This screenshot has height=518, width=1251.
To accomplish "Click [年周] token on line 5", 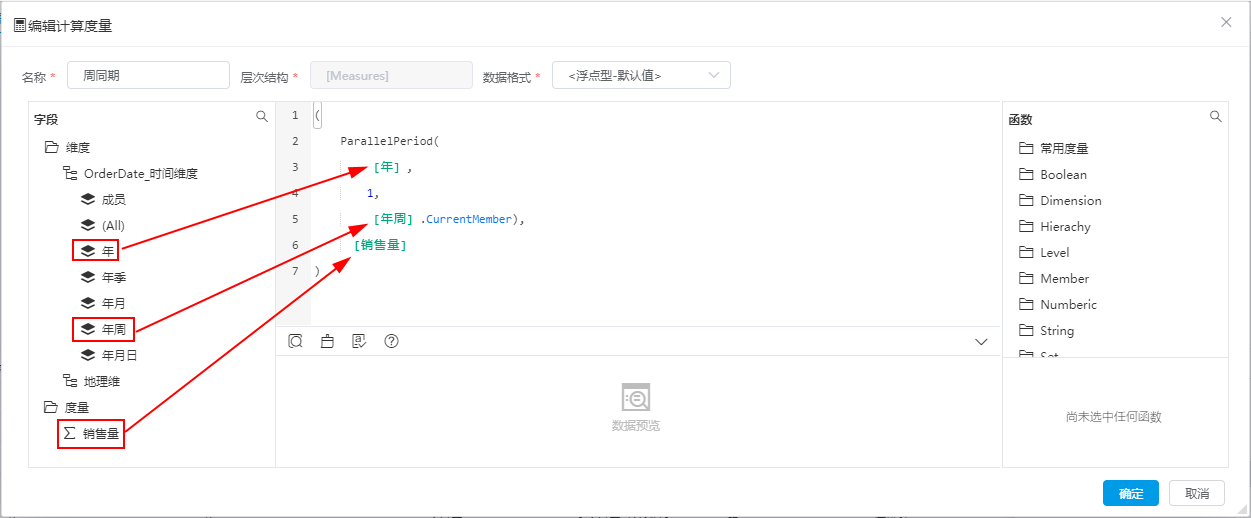I will click(393, 219).
